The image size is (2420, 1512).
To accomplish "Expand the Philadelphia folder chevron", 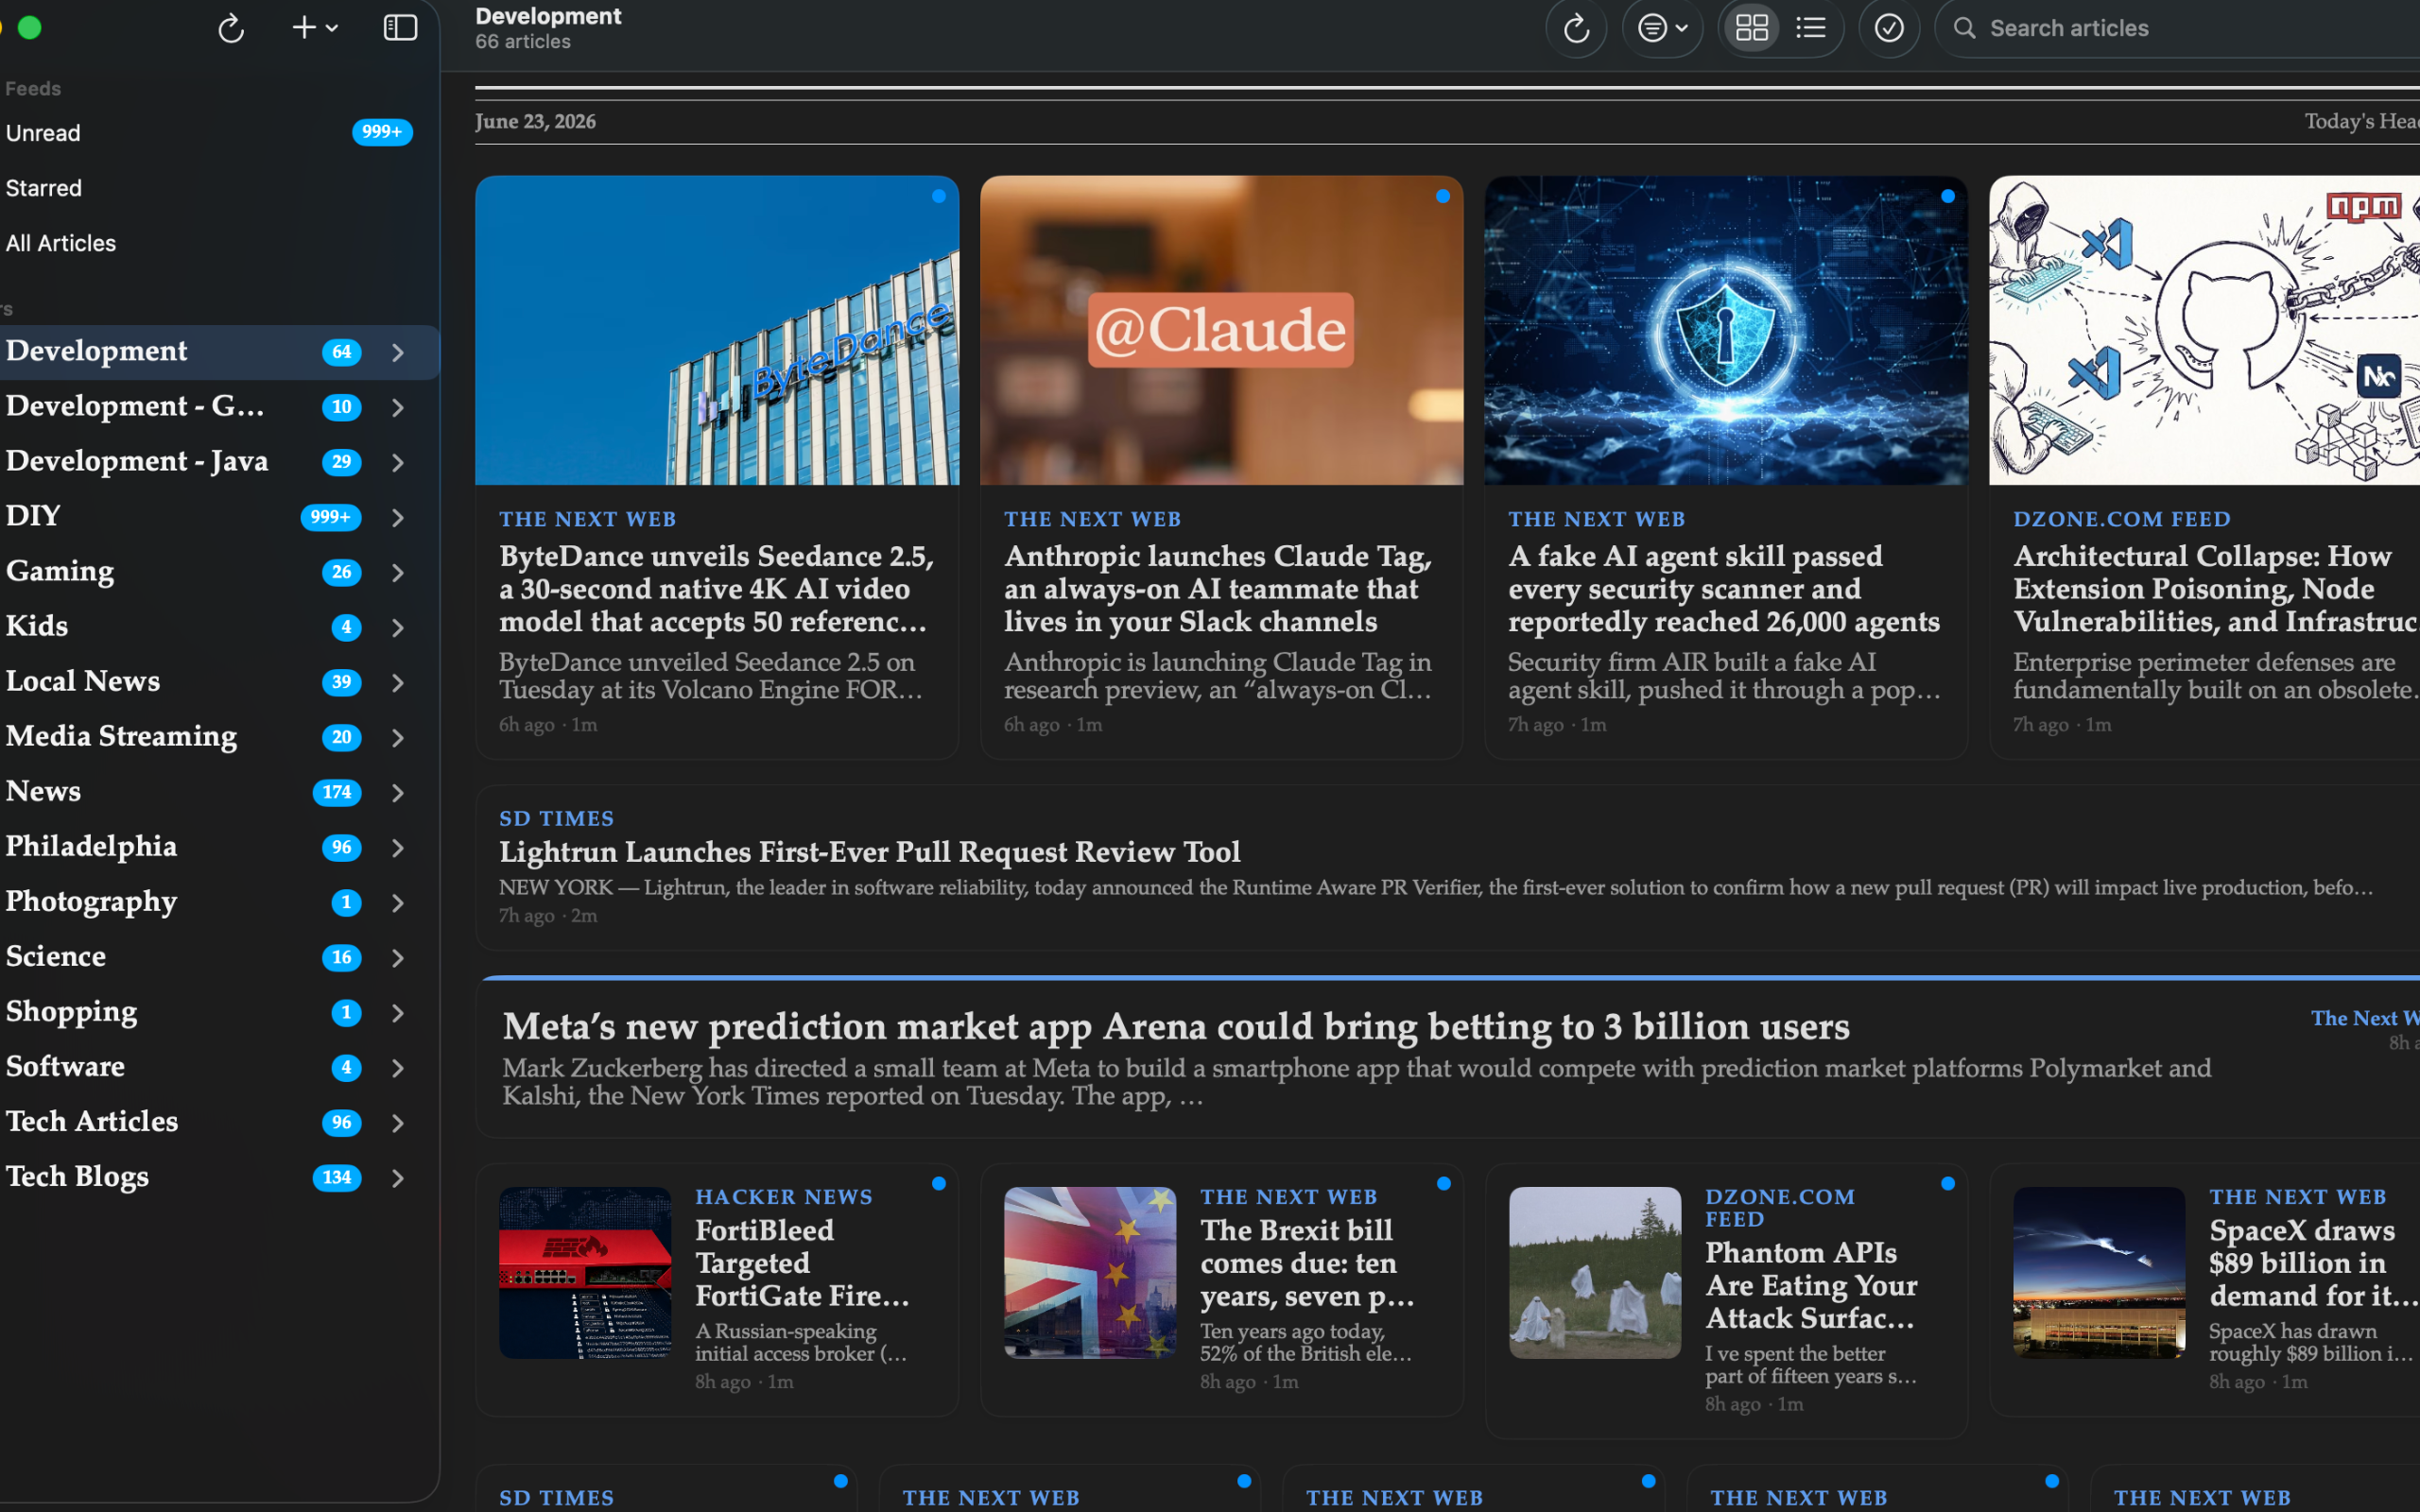I will (x=398, y=847).
